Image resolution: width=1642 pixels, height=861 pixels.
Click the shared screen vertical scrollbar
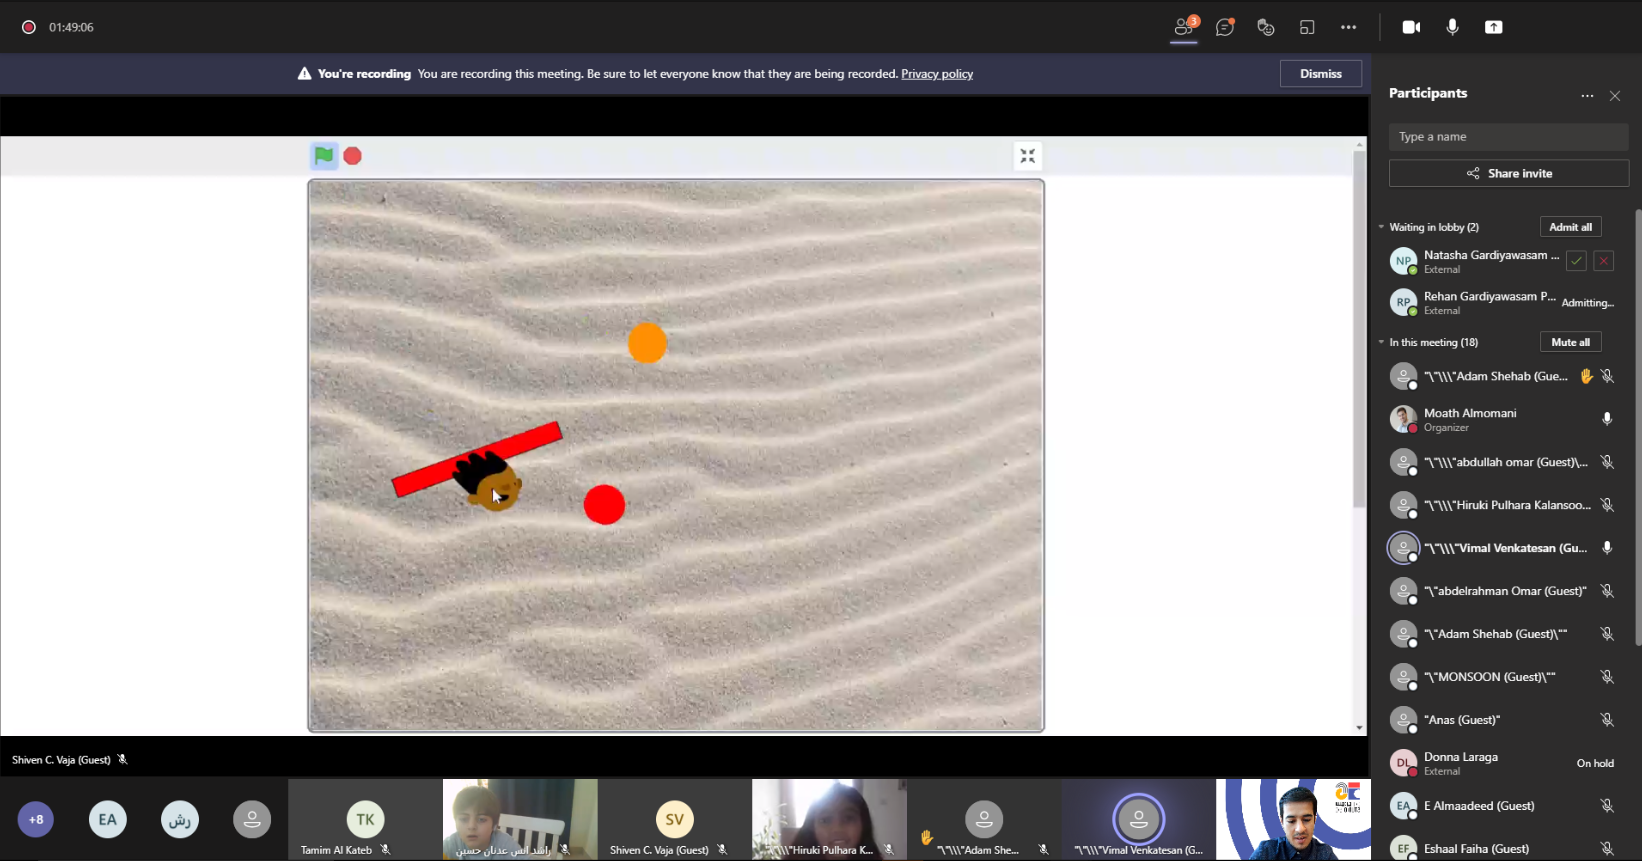(x=1359, y=330)
